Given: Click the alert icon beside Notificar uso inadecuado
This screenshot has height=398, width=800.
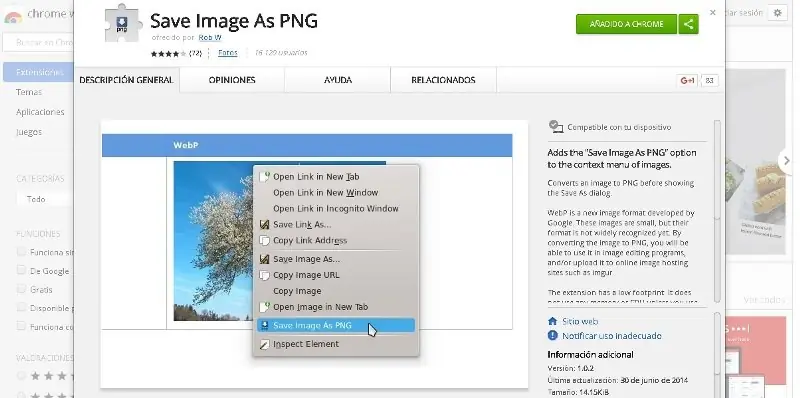Looking at the screenshot, I should [x=552, y=335].
